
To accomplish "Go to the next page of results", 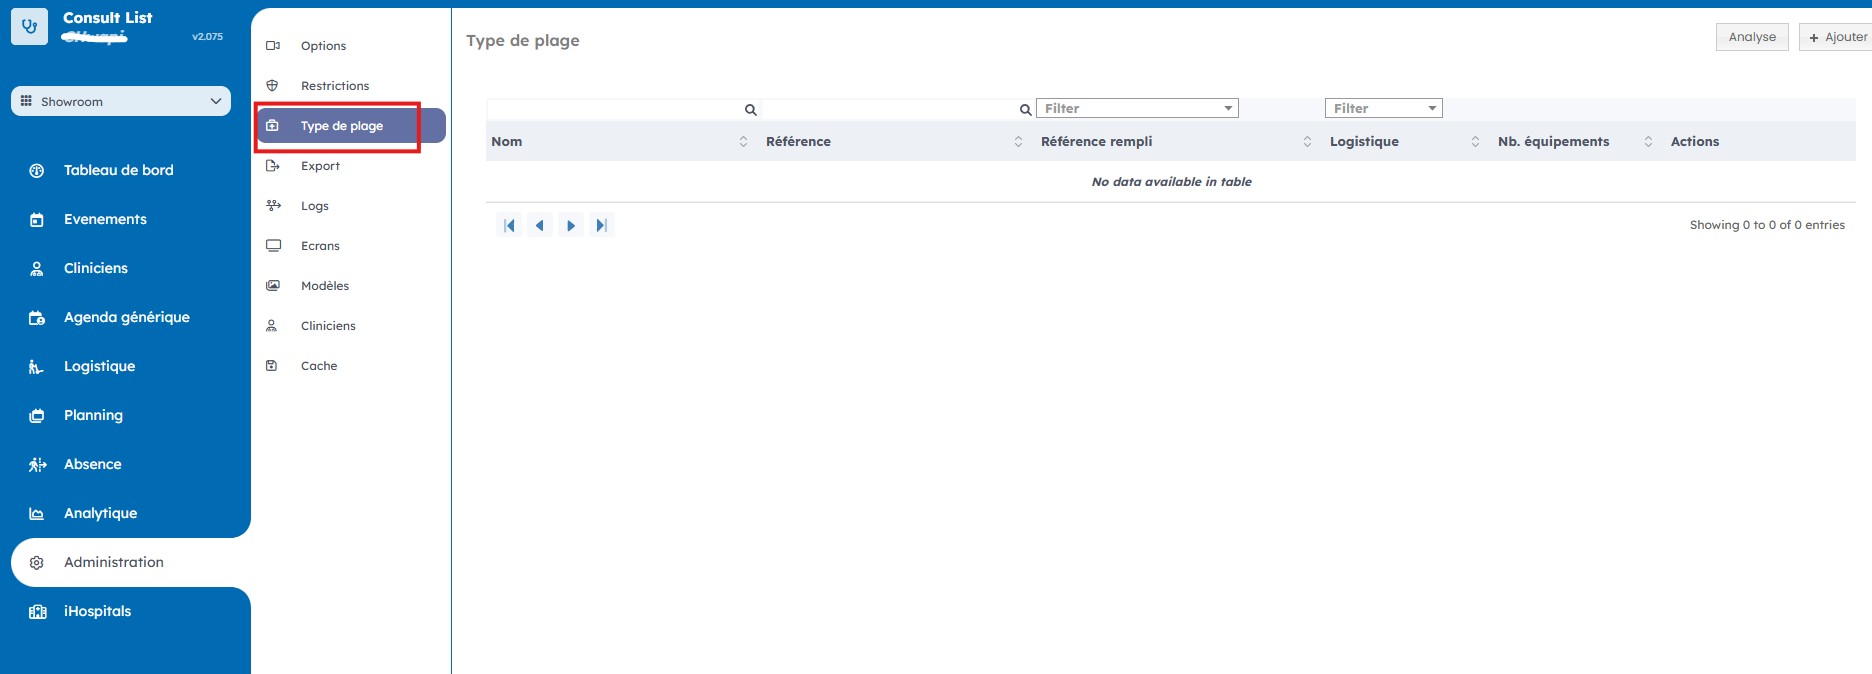I will 571,226.
